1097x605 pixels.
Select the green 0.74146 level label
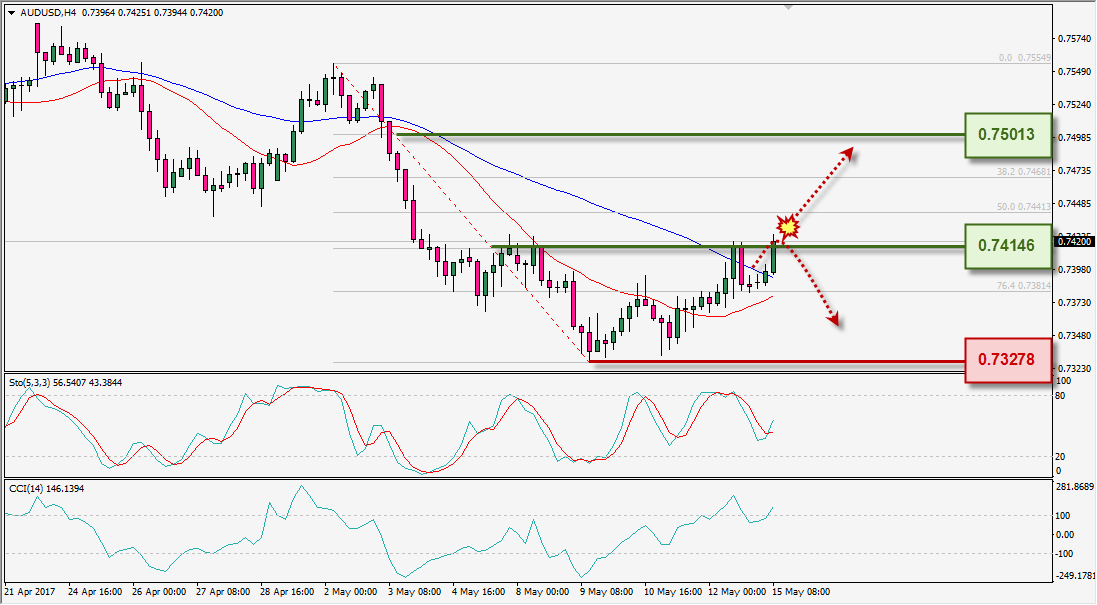pos(1007,245)
